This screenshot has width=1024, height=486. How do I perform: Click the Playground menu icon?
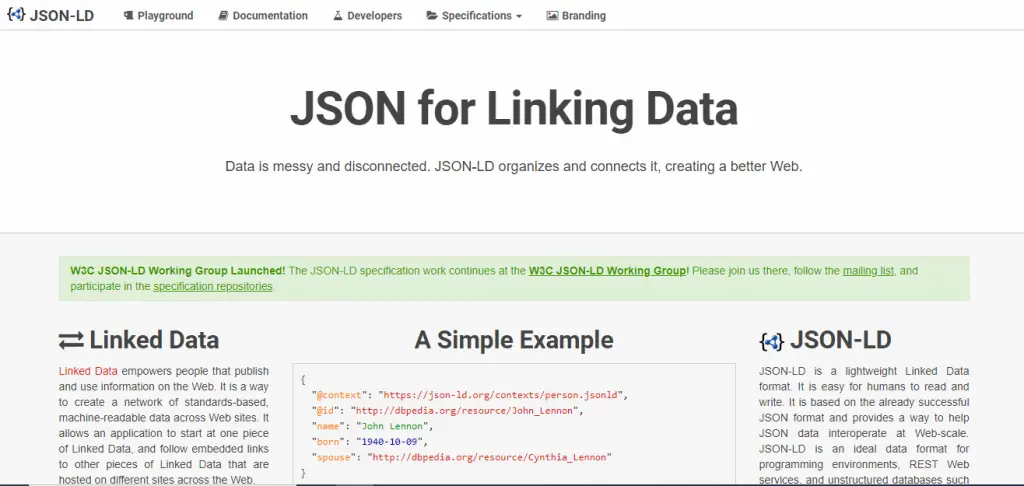tap(128, 16)
